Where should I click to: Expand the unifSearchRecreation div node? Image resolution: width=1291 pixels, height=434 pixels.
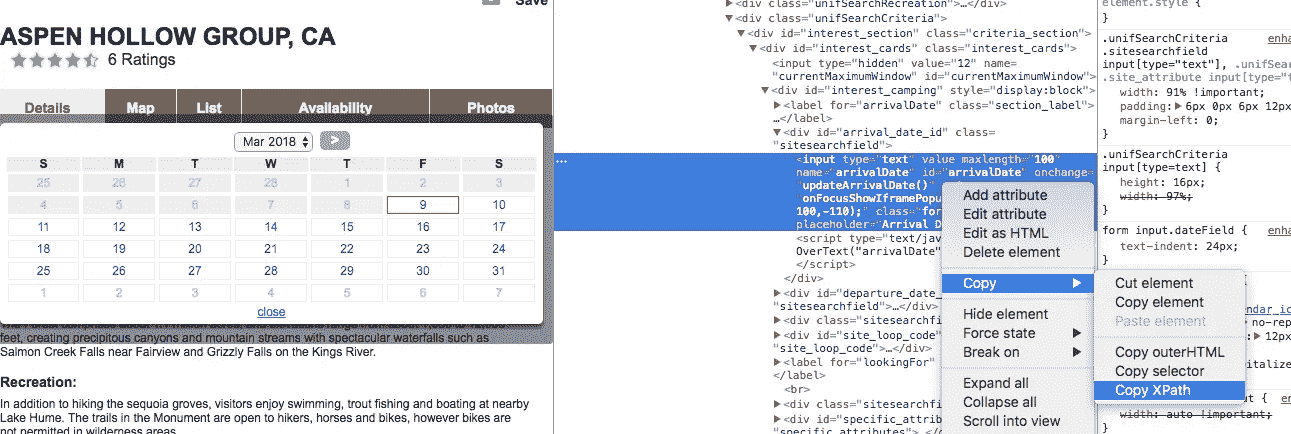pyautogui.click(x=729, y=4)
